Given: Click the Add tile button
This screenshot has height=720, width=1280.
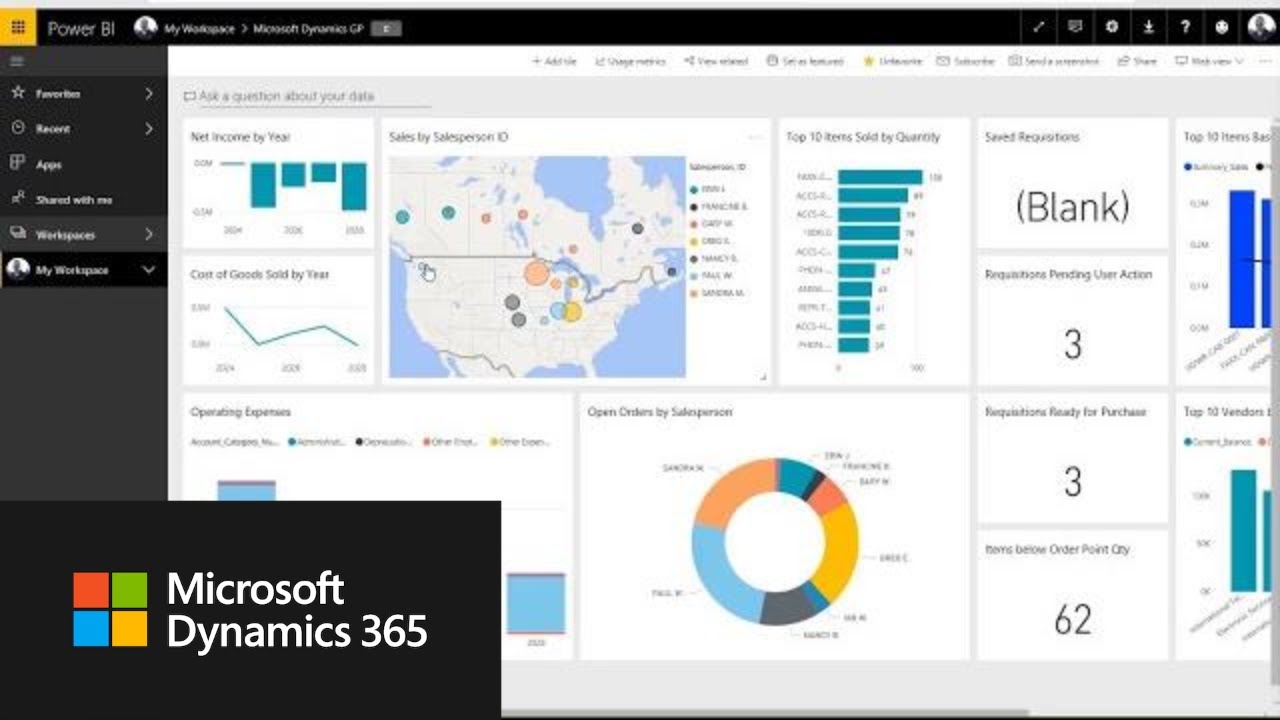Looking at the screenshot, I should click(x=554, y=62).
